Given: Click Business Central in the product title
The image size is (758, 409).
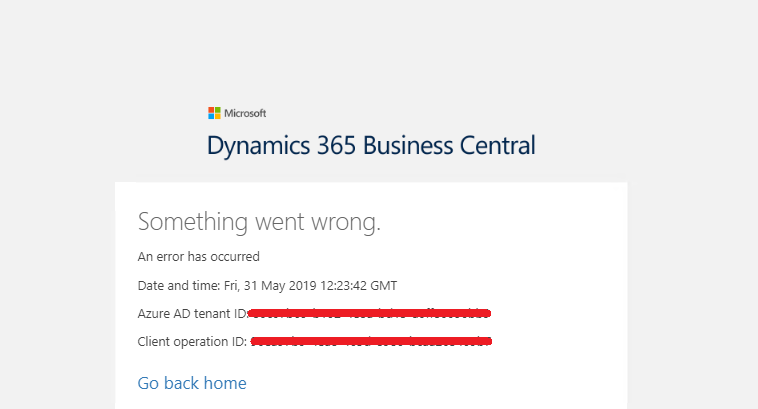Looking at the screenshot, I should click(x=449, y=145).
